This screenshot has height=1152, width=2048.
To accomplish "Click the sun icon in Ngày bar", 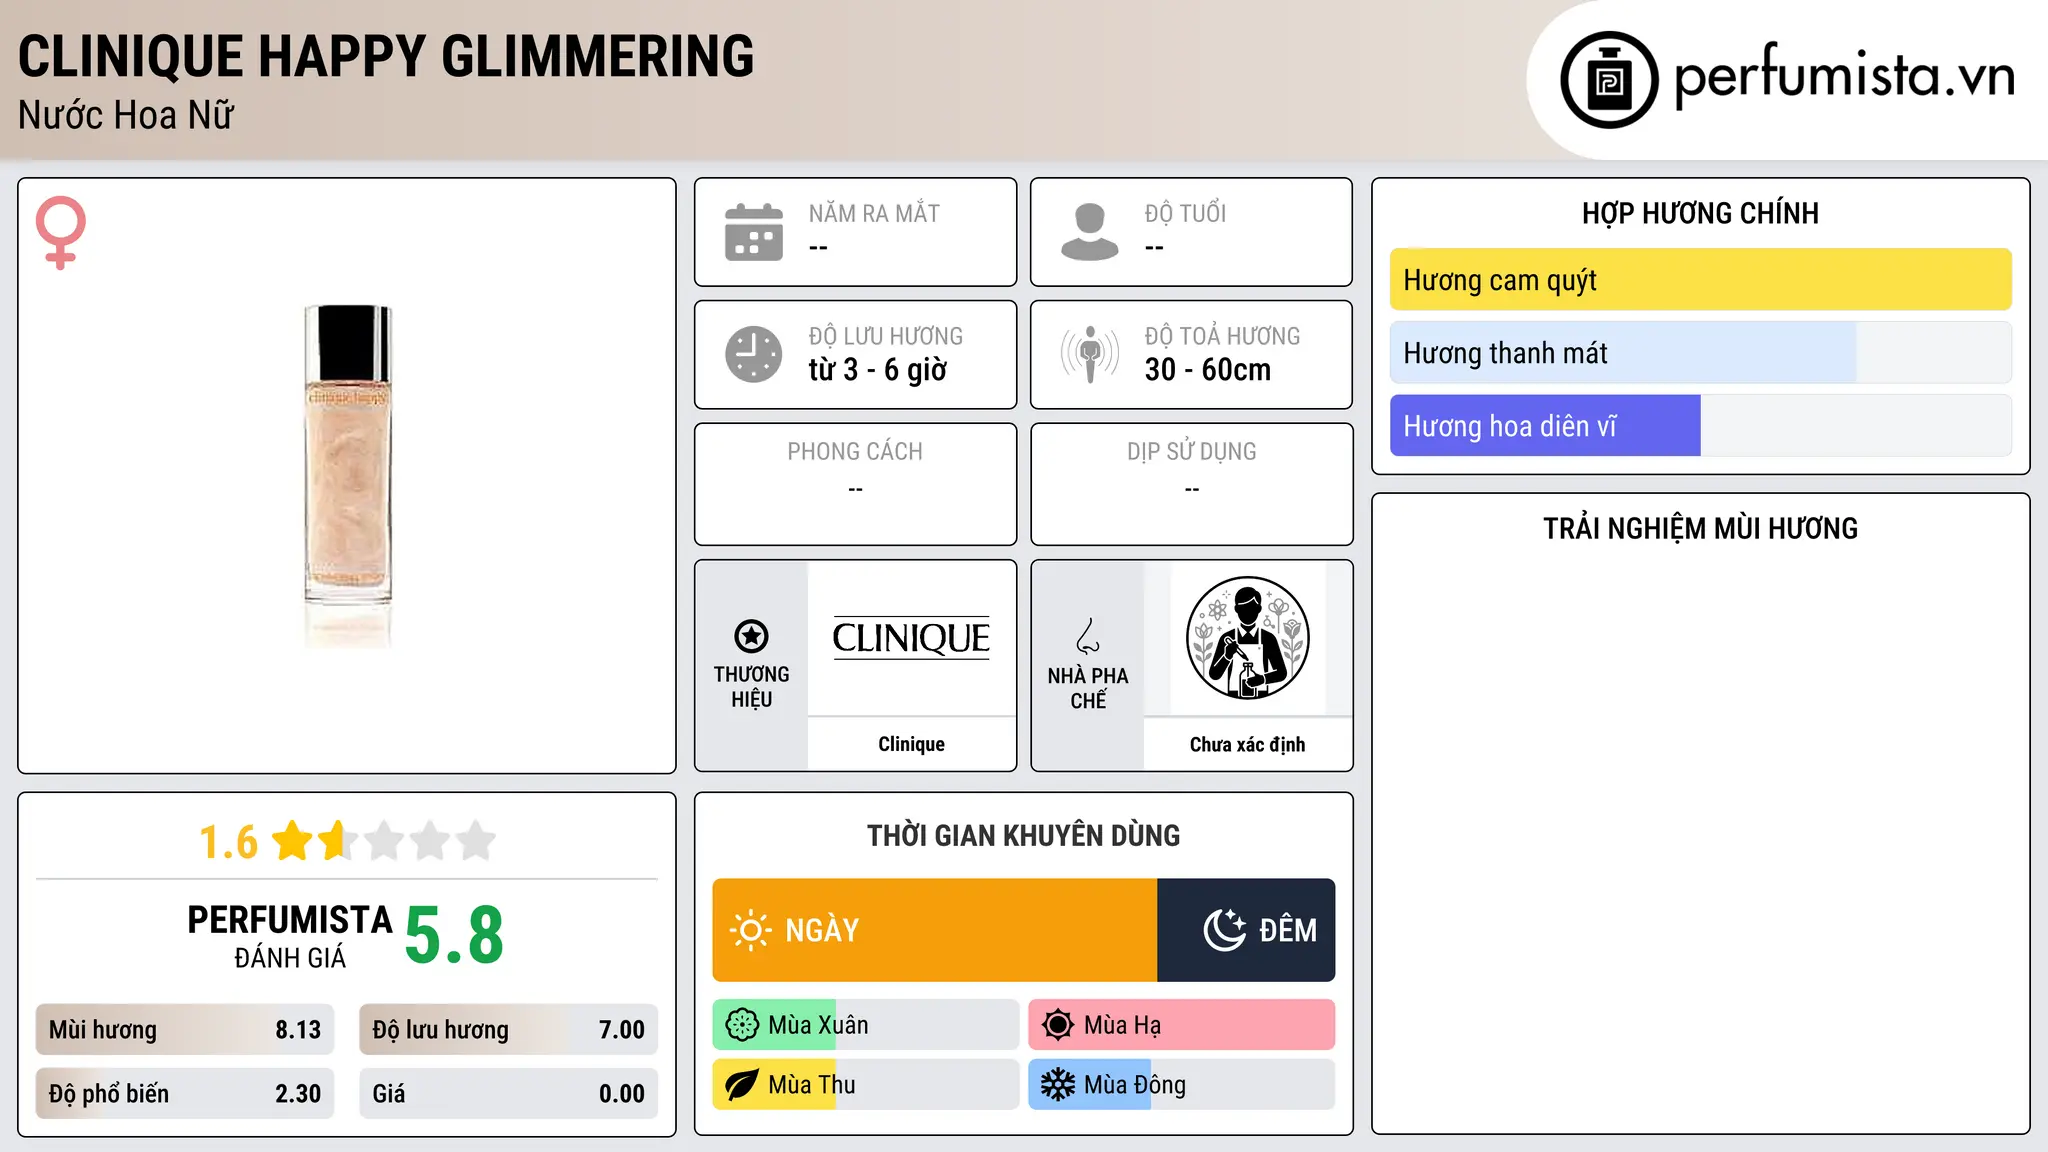I will click(x=750, y=930).
